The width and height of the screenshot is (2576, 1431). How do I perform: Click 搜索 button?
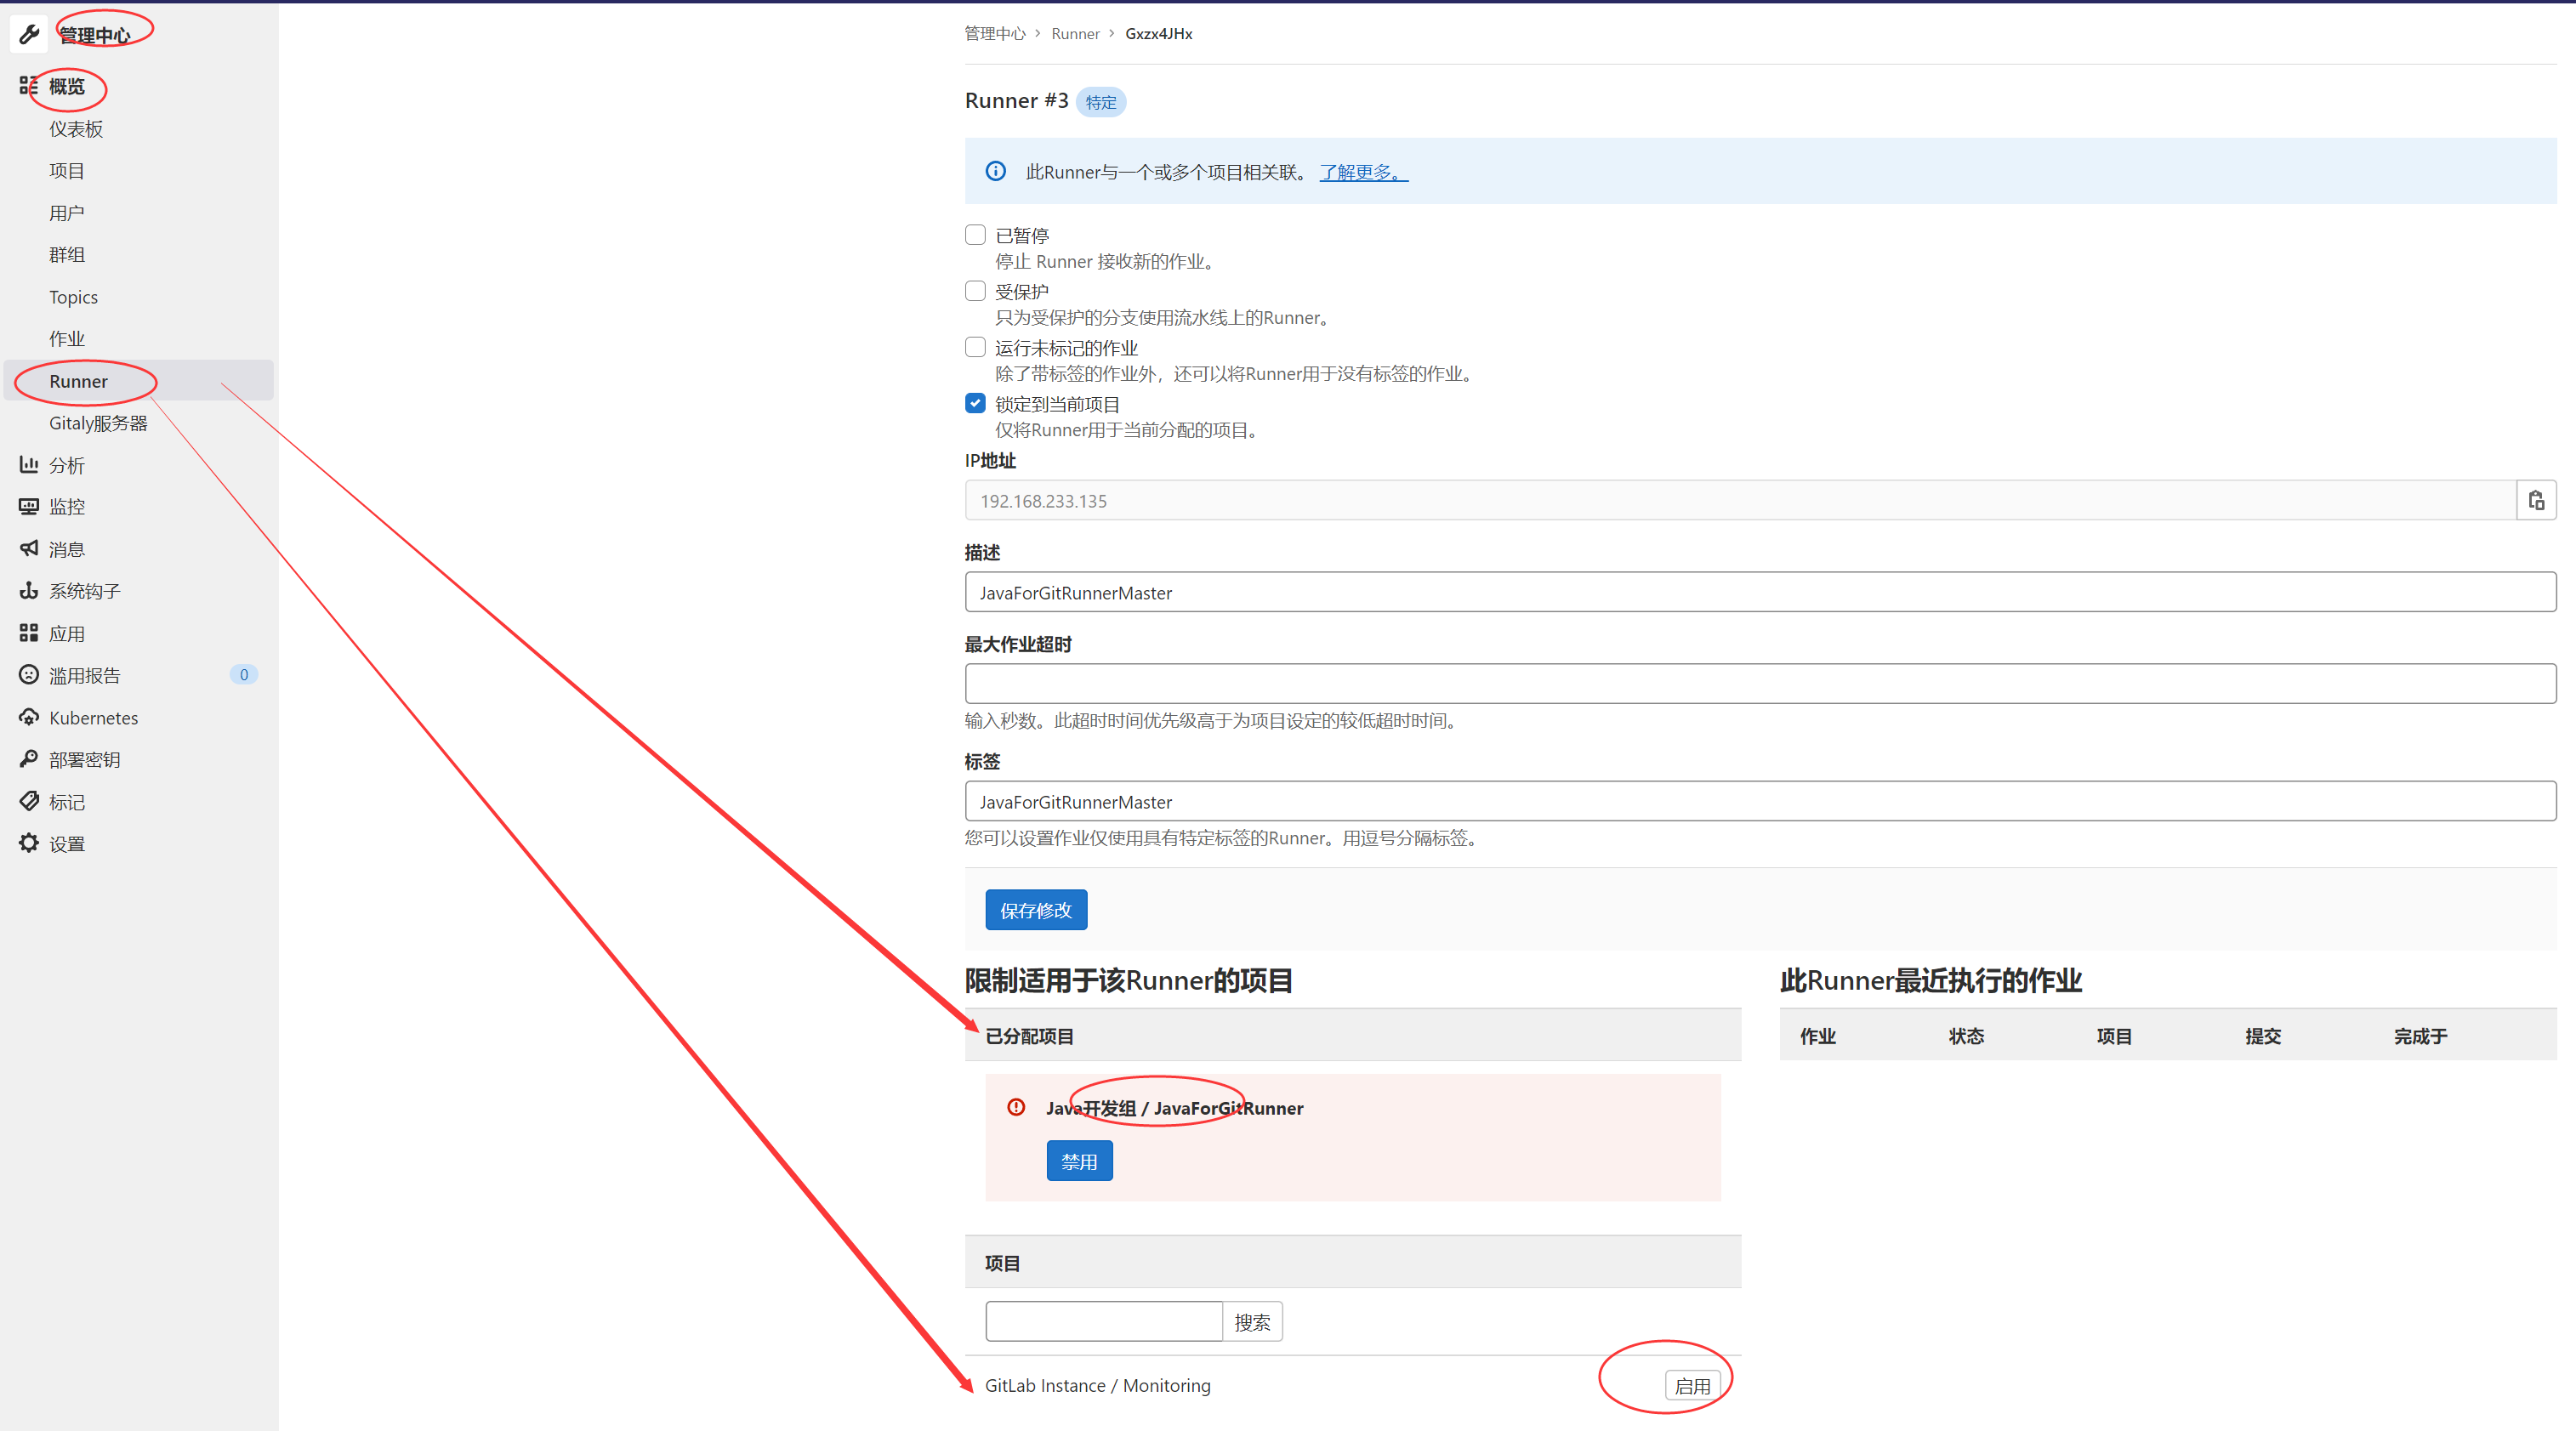click(x=1252, y=1321)
